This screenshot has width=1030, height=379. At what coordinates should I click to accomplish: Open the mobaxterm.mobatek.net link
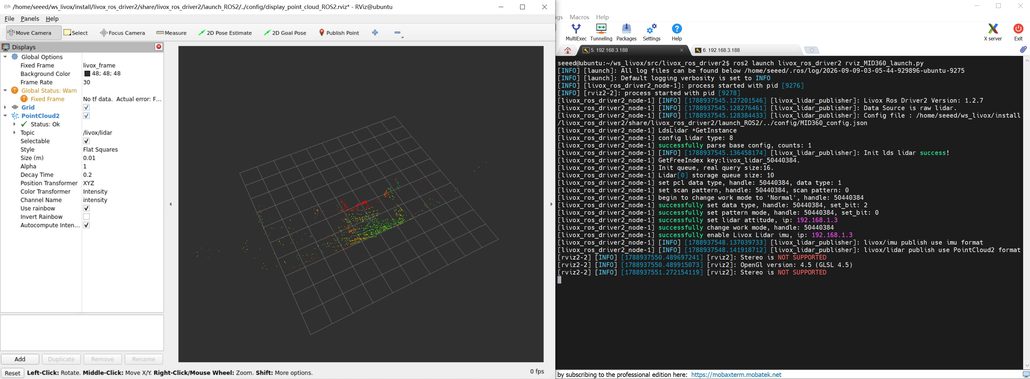click(x=736, y=374)
